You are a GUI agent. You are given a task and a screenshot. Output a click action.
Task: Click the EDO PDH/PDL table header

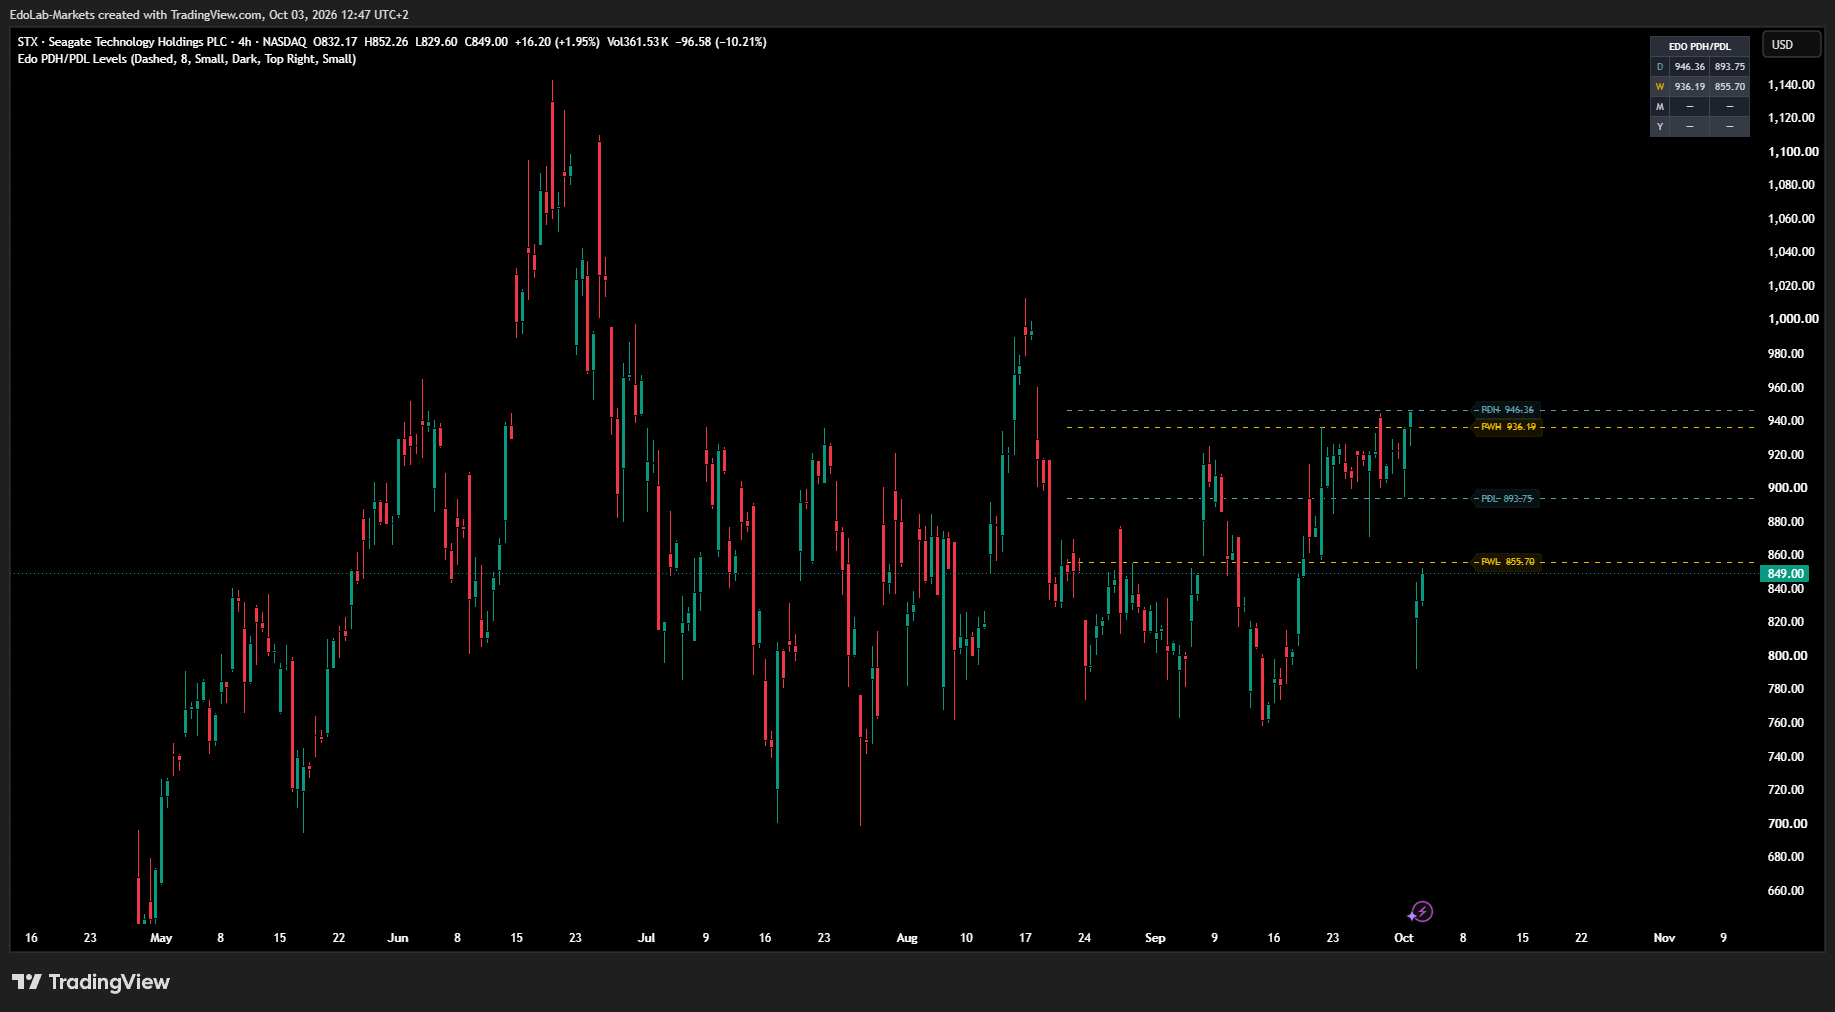[1700, 46]
